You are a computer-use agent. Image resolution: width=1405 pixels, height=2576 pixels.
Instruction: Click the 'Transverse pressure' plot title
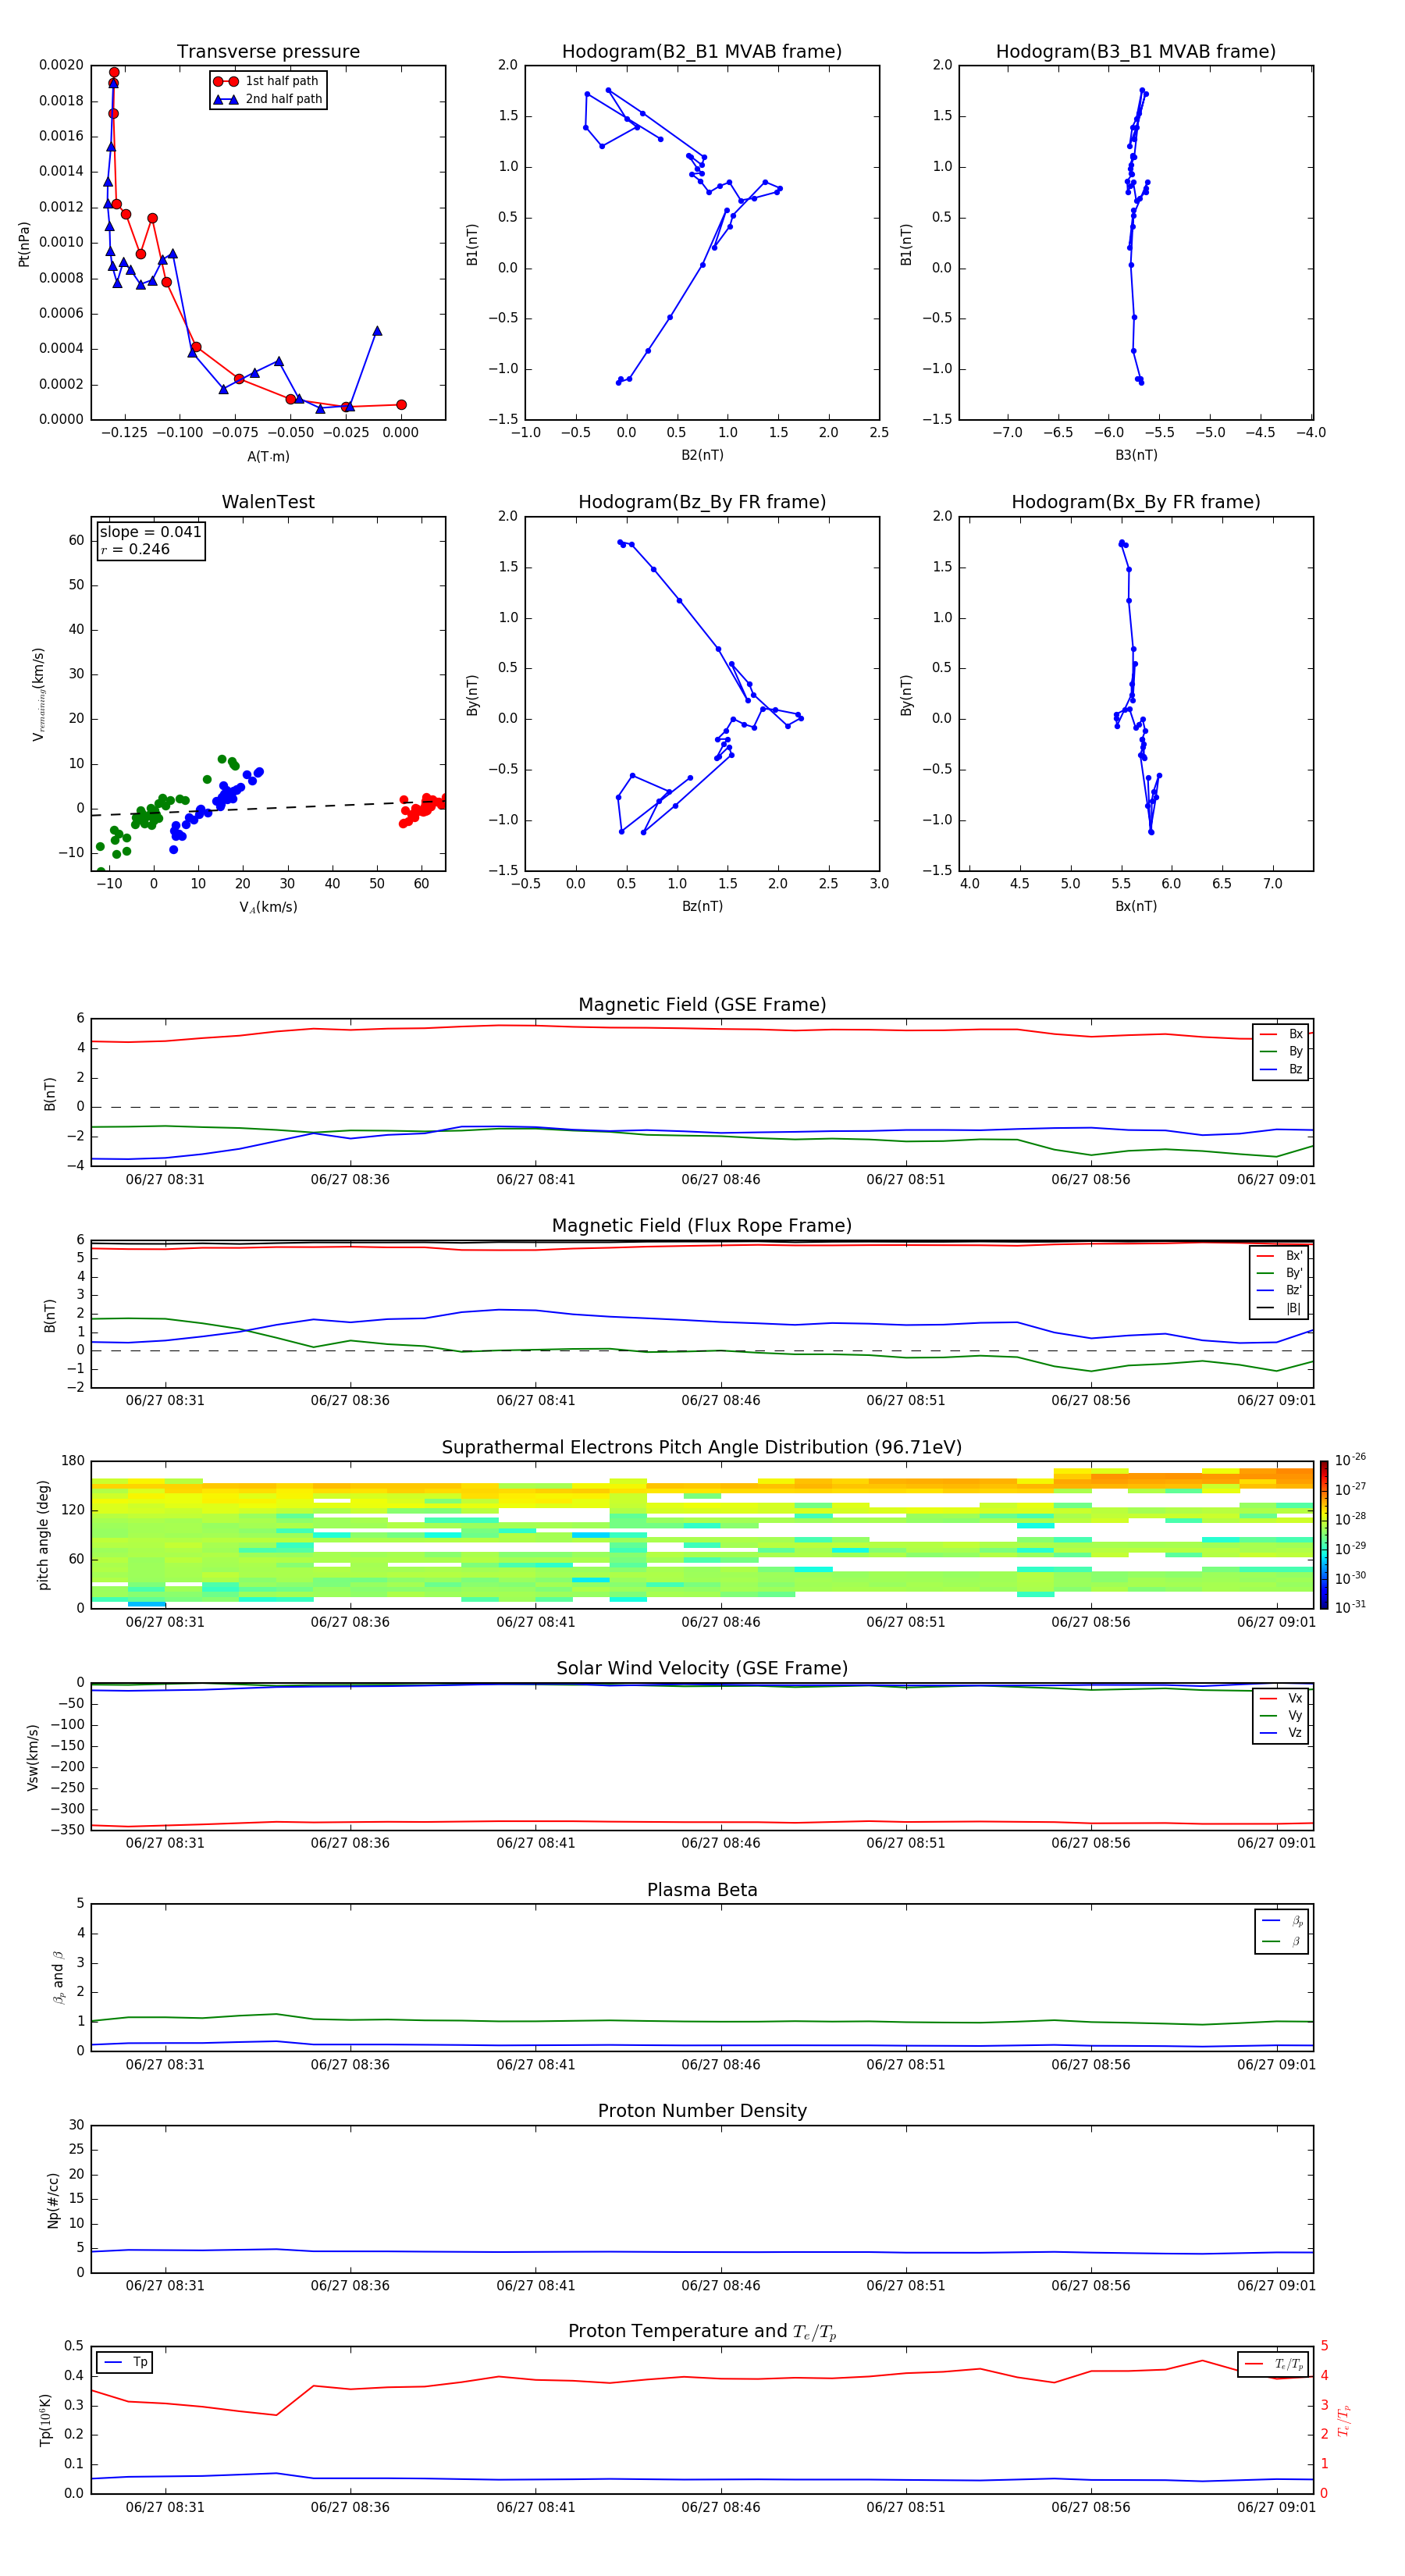click(268, 52)
